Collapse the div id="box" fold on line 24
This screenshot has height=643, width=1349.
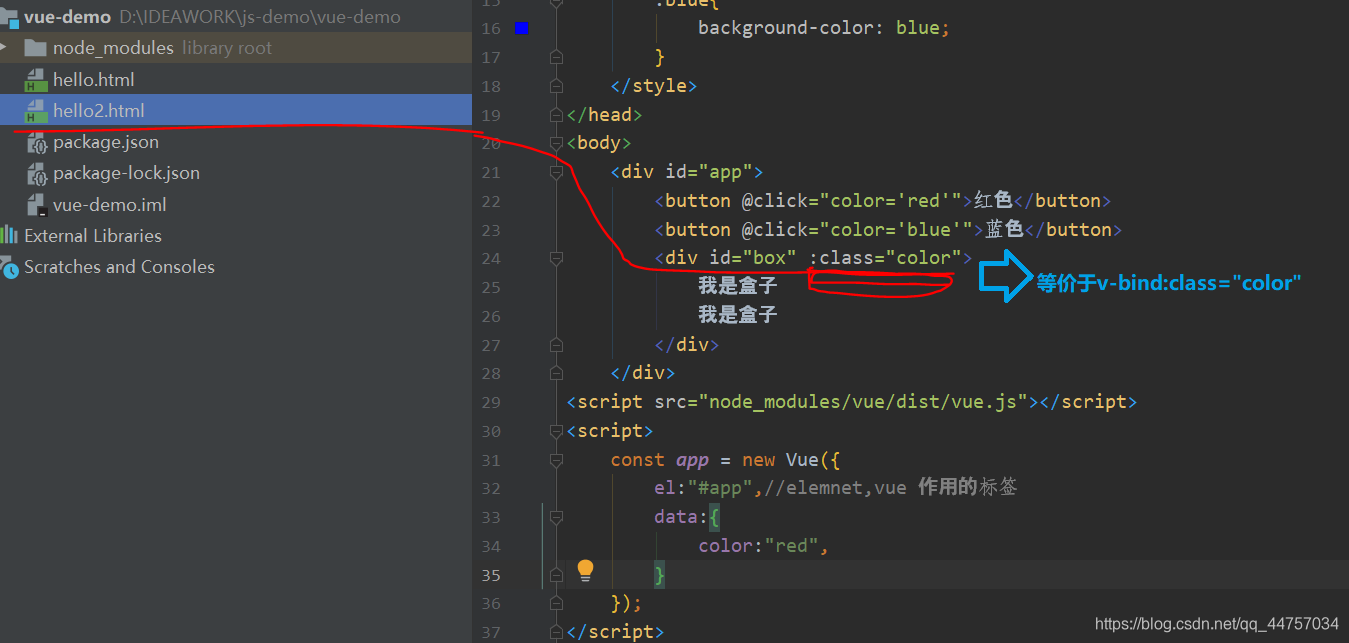(556, 258)
